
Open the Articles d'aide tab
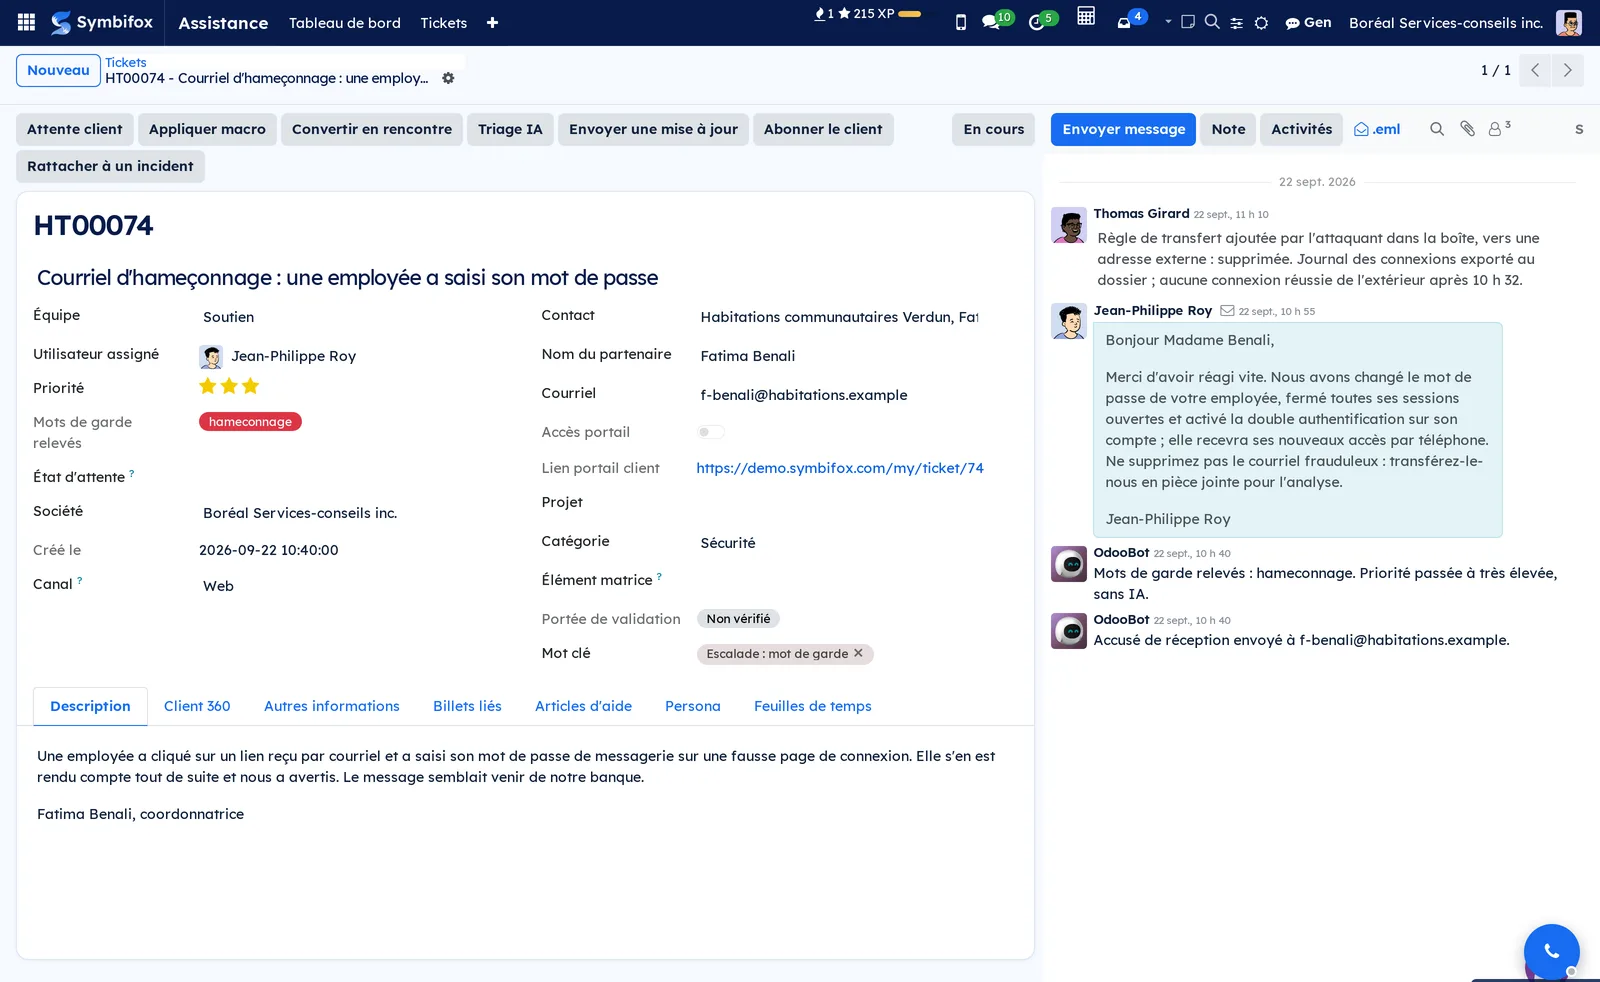point(583,706)
